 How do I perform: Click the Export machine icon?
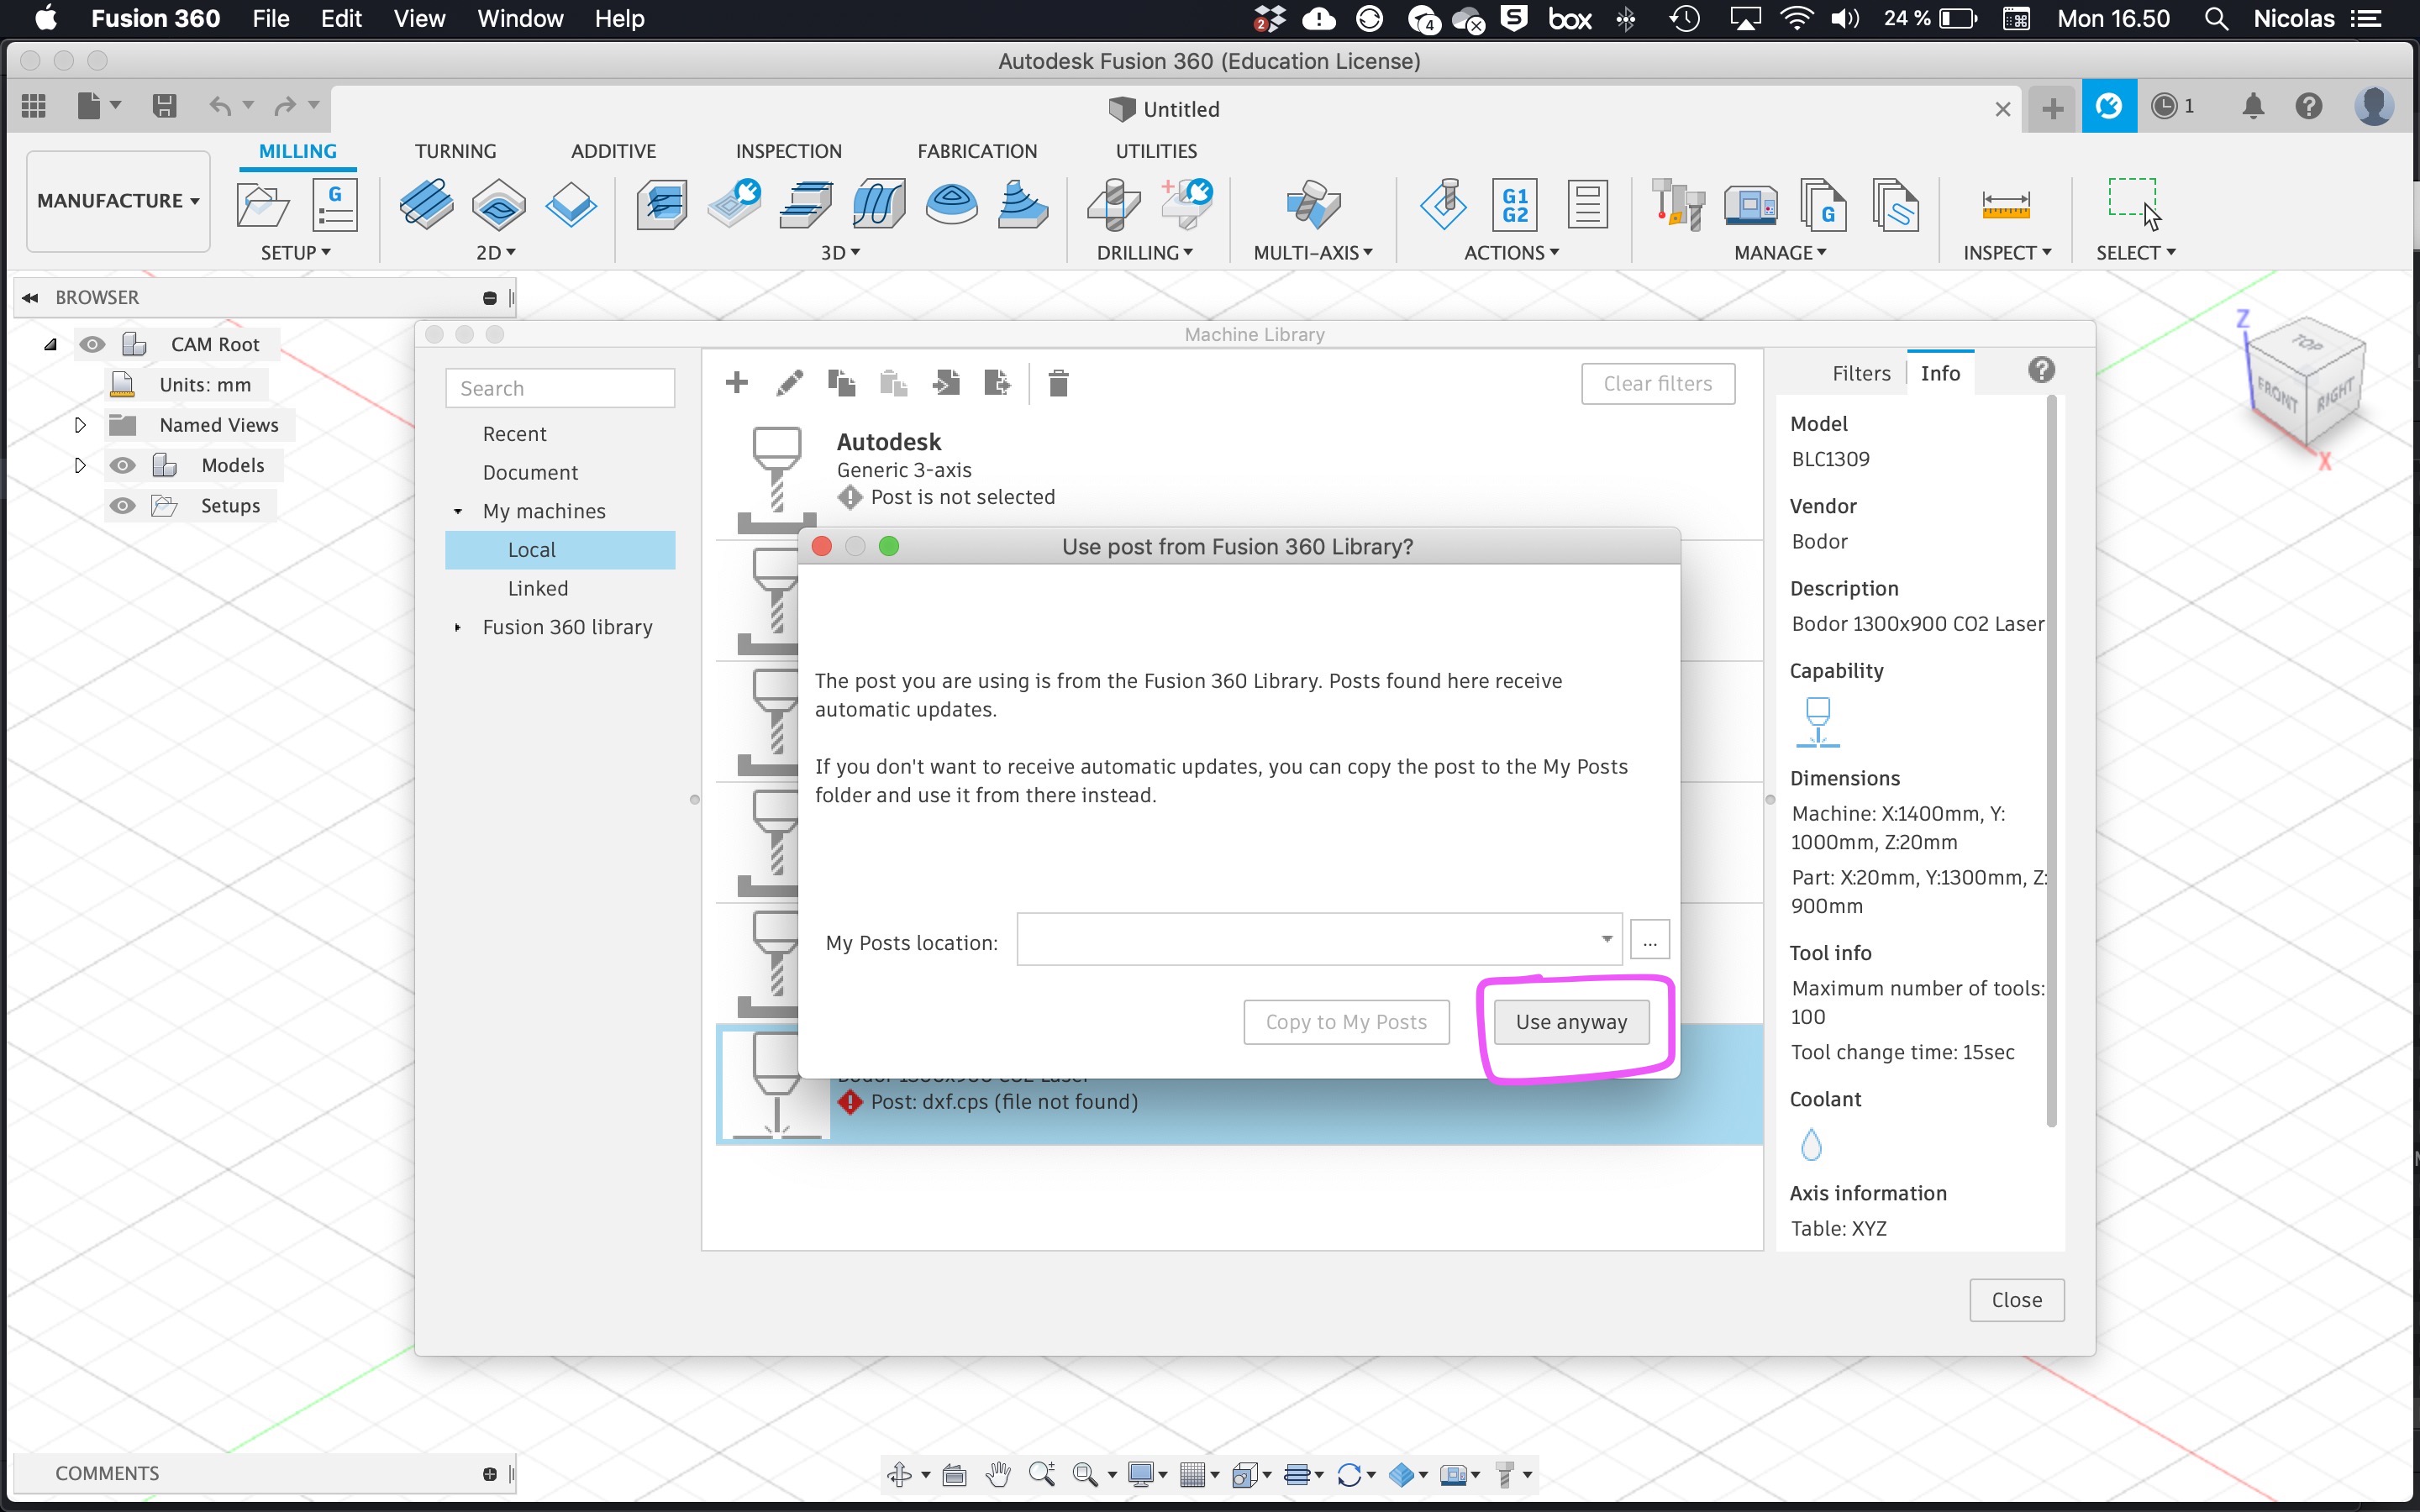click(997, 383)
